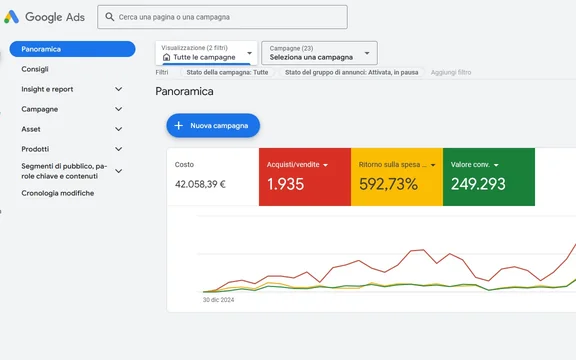Open the Valore conv. metric dropdown arrow
This screenshot has width=576, height=360.
point(496,165)
